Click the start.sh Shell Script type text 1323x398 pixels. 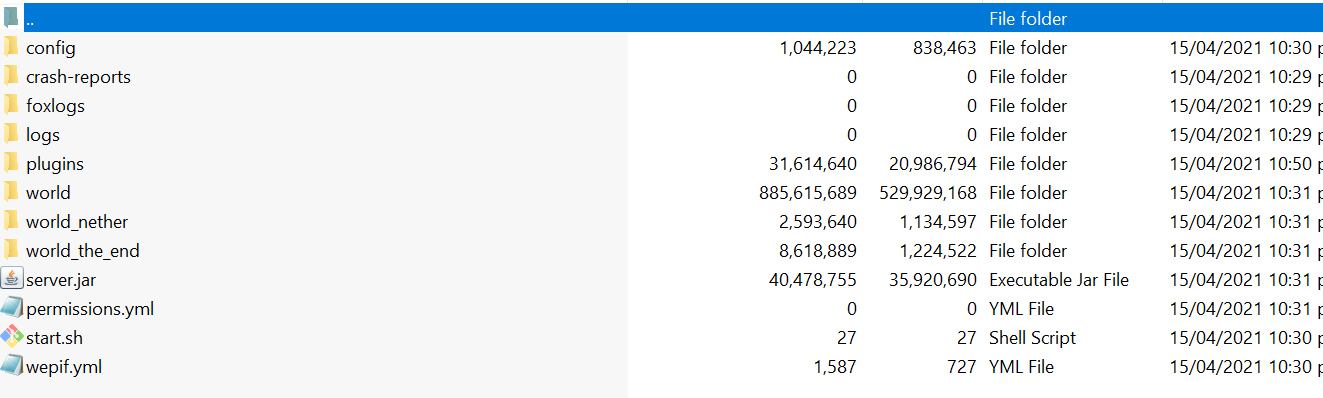1033,338
